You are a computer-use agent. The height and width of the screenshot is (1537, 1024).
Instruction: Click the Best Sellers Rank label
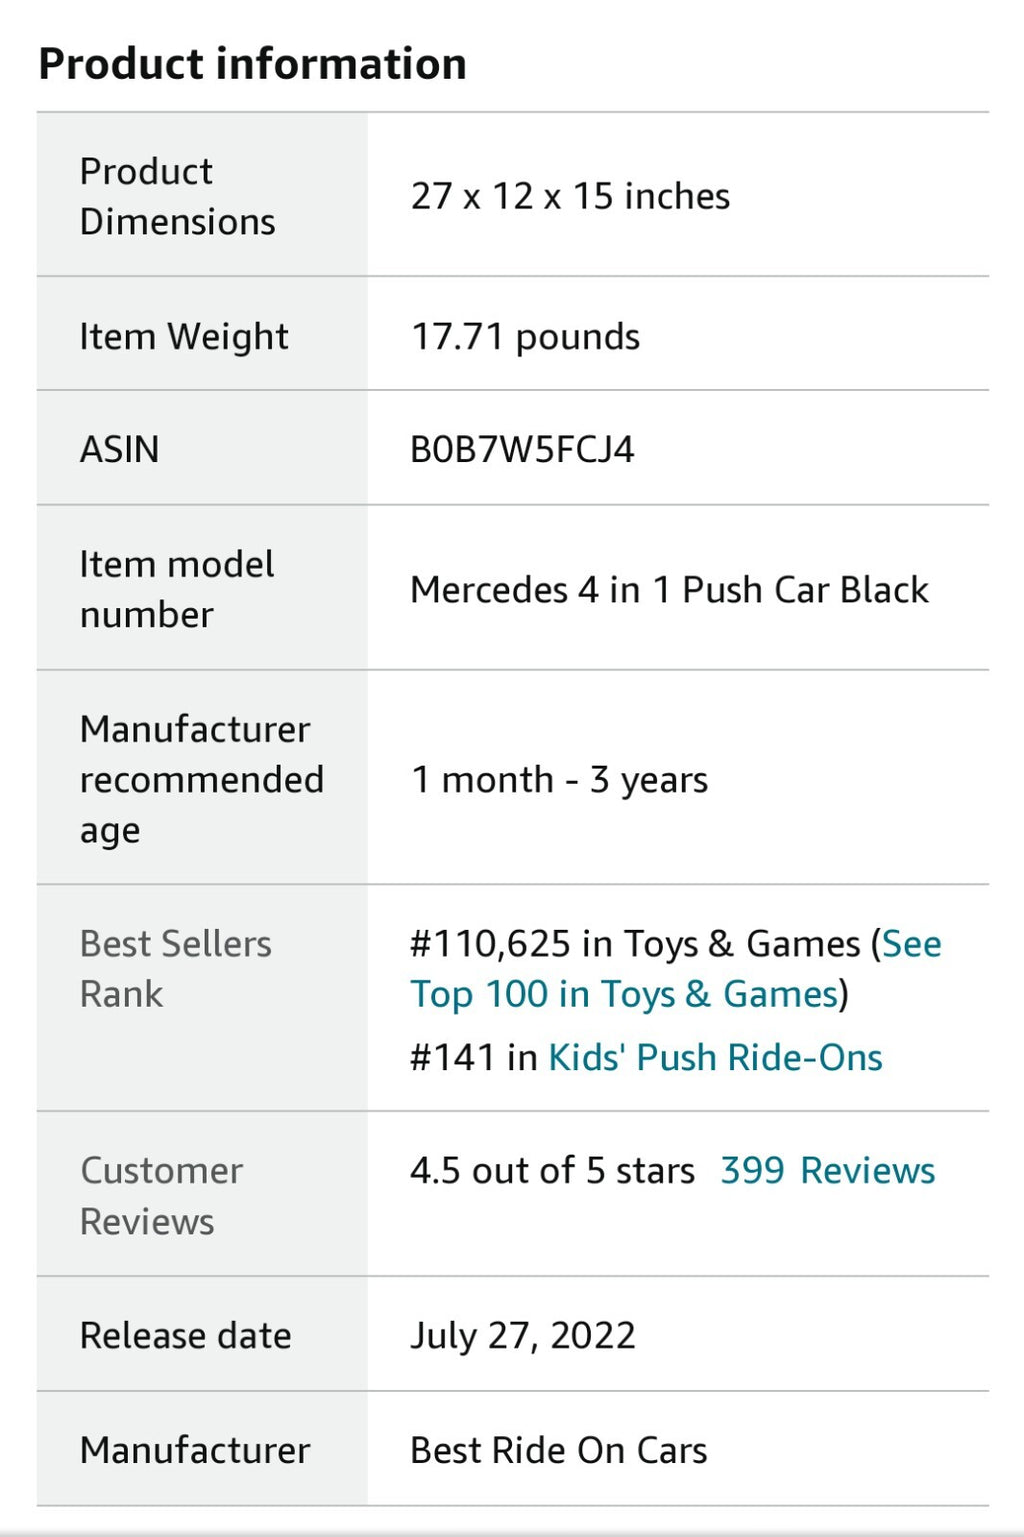tap(175, 968)
